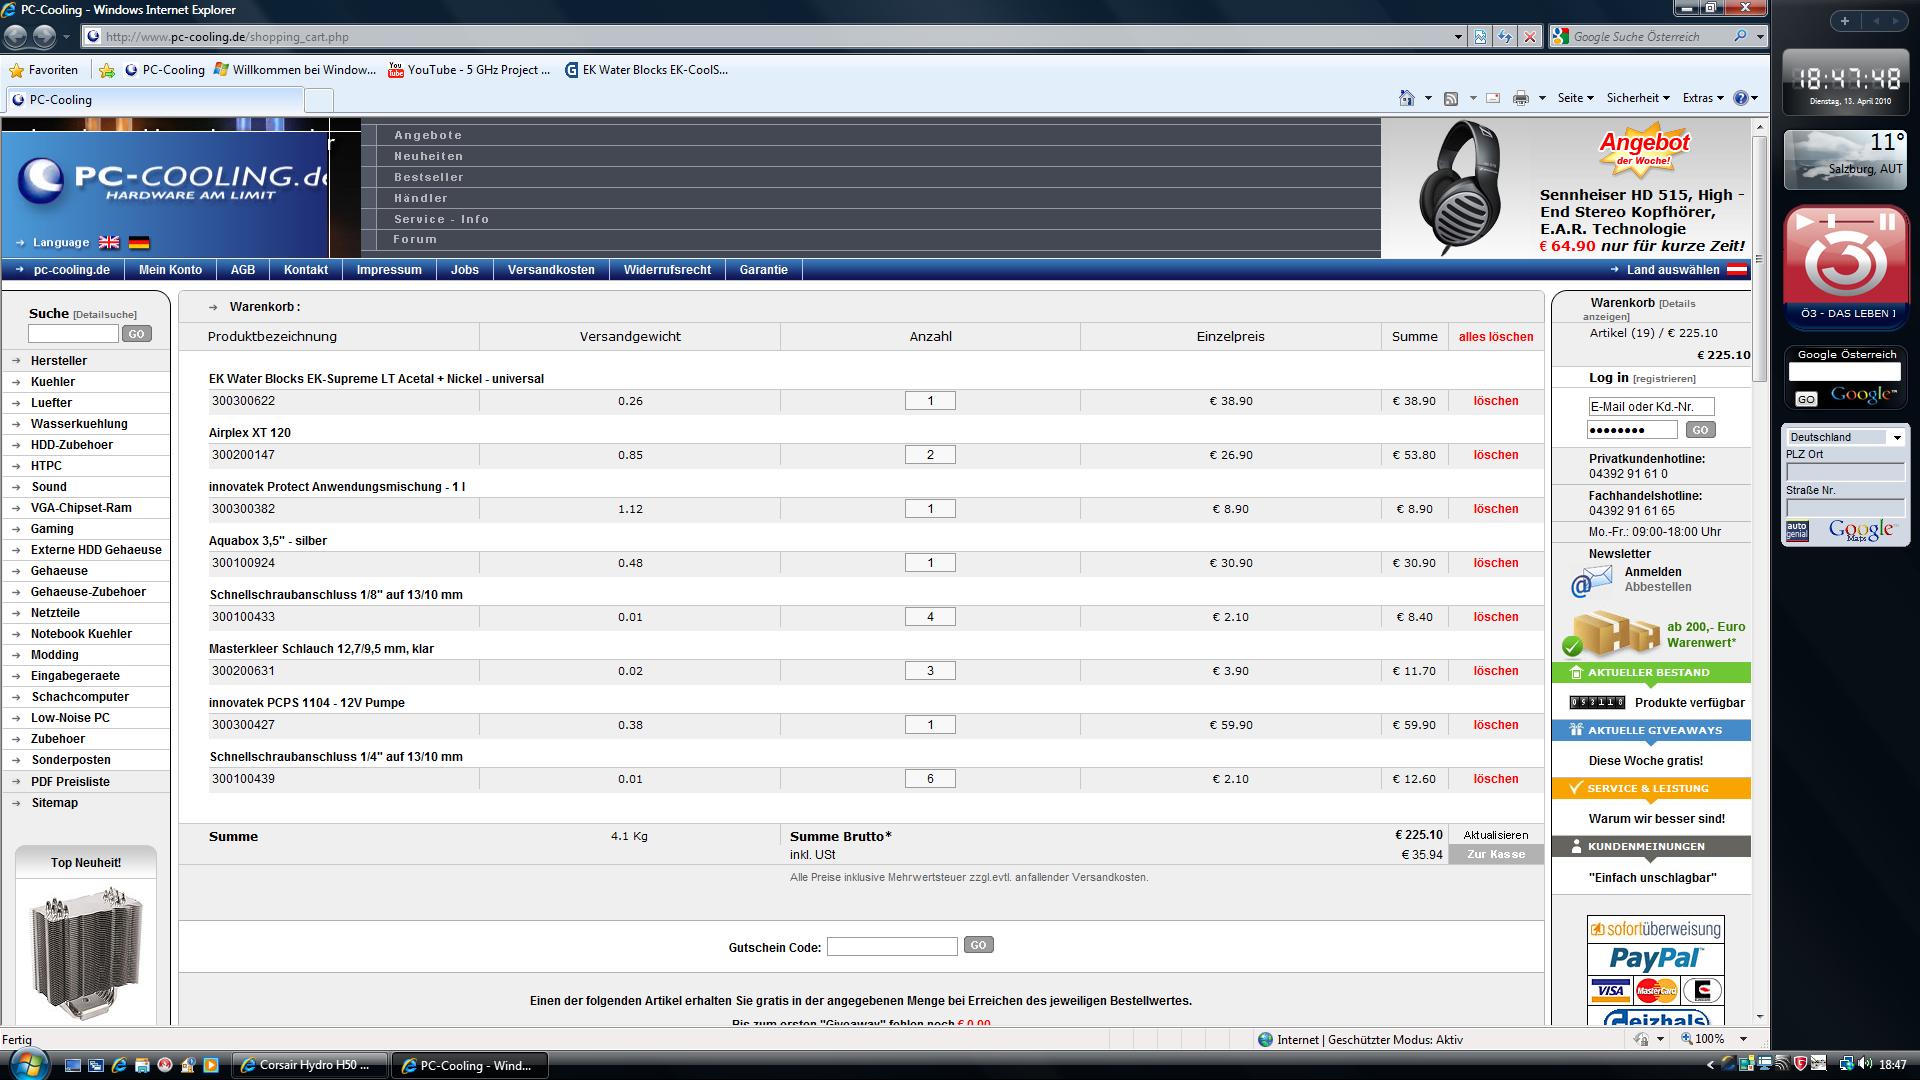Click the Gutschein Code input field
The image size is (1920, 1080).
892,946
